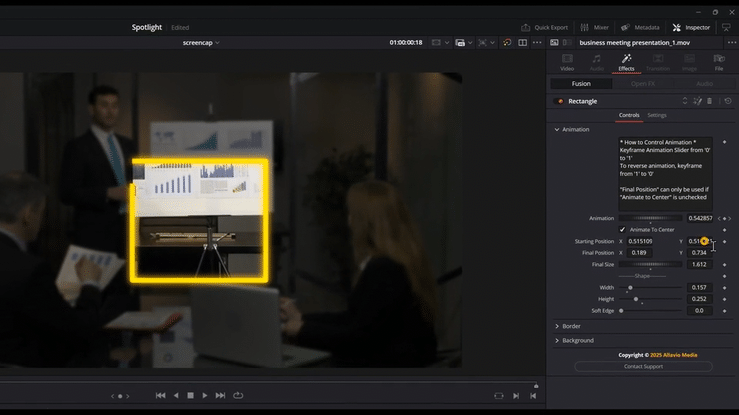Open the timecode overlay dropdown arrow
The width and height of the screenshot is (739, 415).
pos(470,43)
